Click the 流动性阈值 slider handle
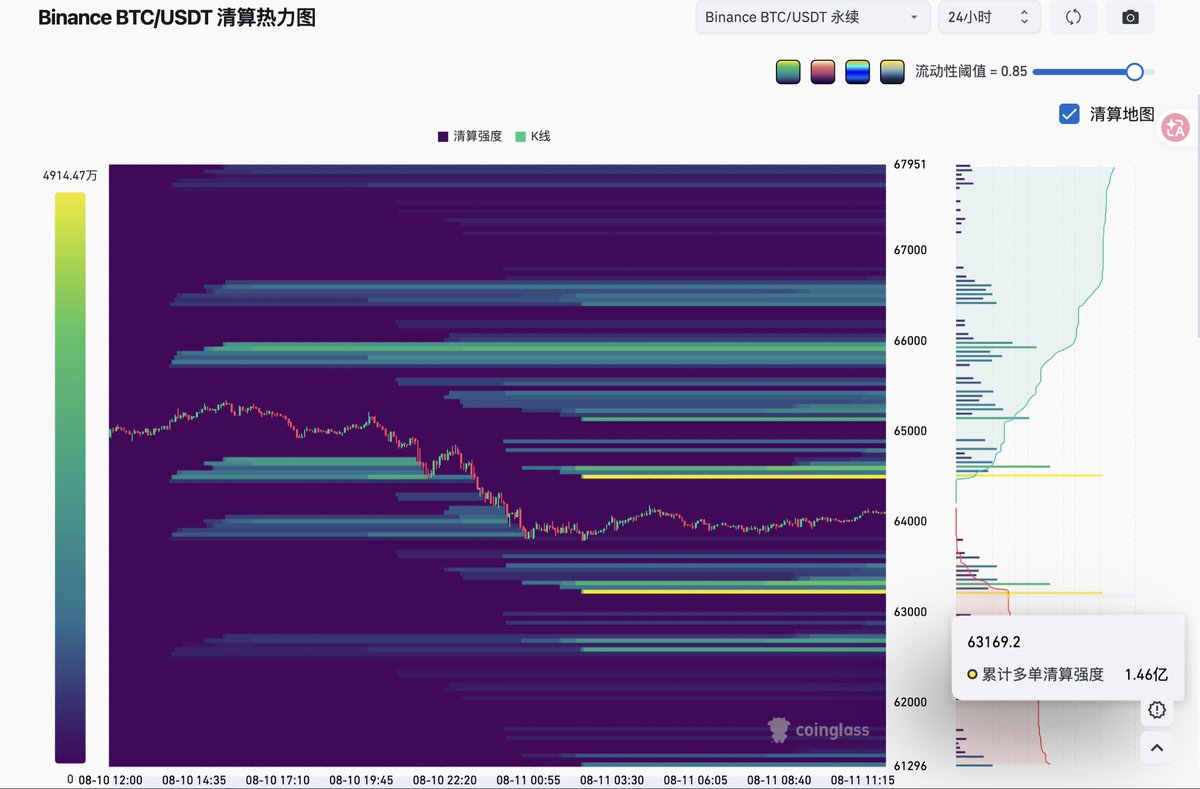The width and height of the screenshot is (1200, 789). [x=1134, y=72]
